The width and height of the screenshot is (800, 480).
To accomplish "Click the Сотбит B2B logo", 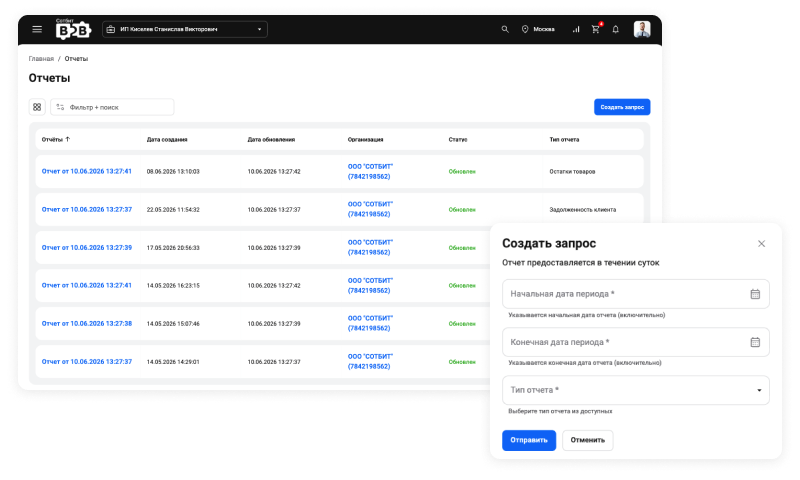I will coord(72,29).
